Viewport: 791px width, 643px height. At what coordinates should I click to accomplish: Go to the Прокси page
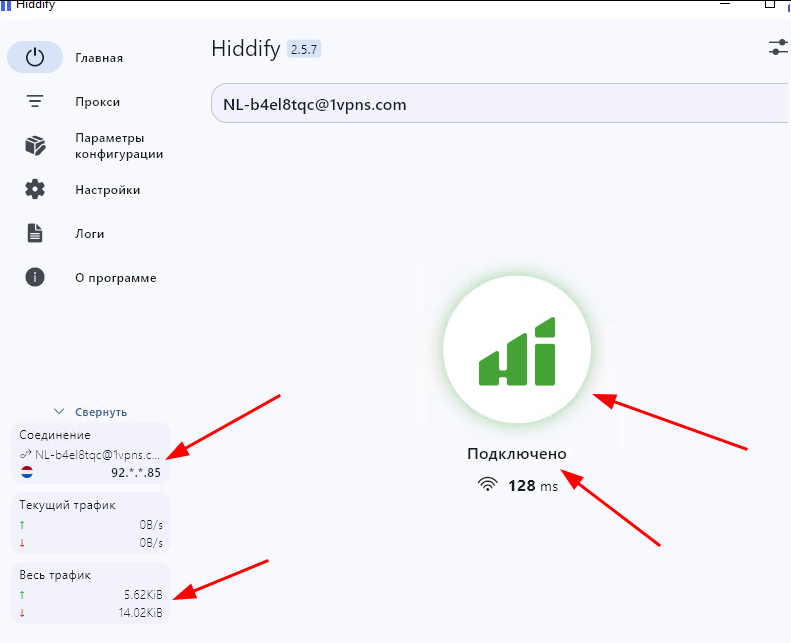tap(97, 102)
